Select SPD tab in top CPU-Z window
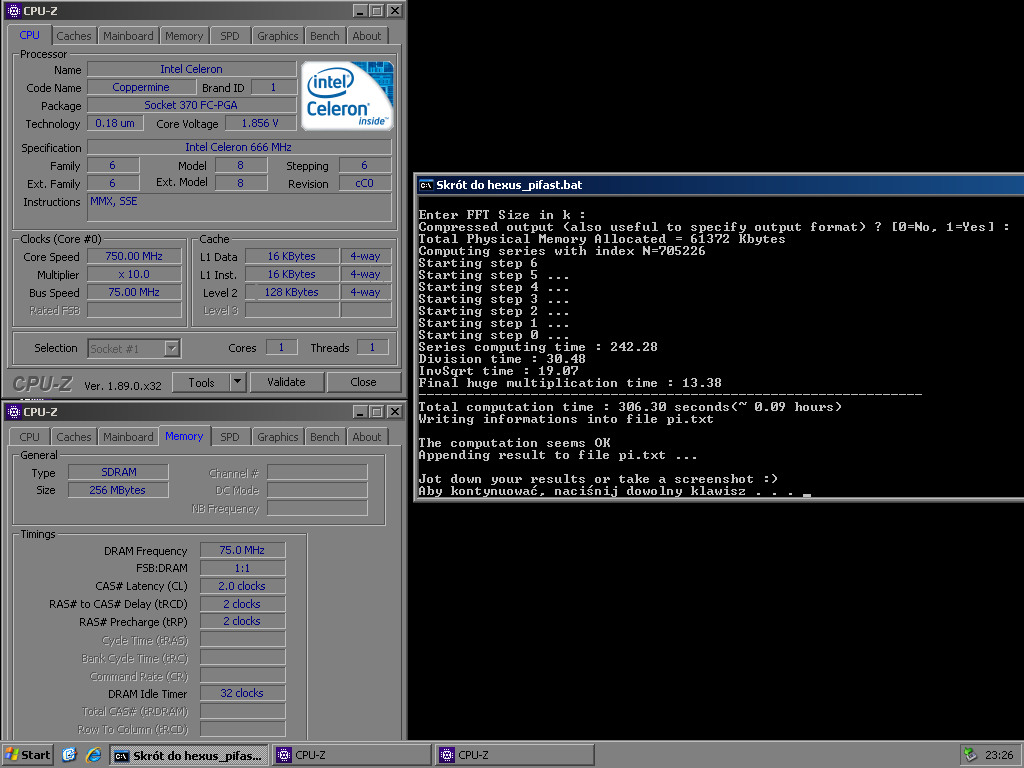Image resolution: width=1024 pixels, height=768 pixels. point(230,36)
